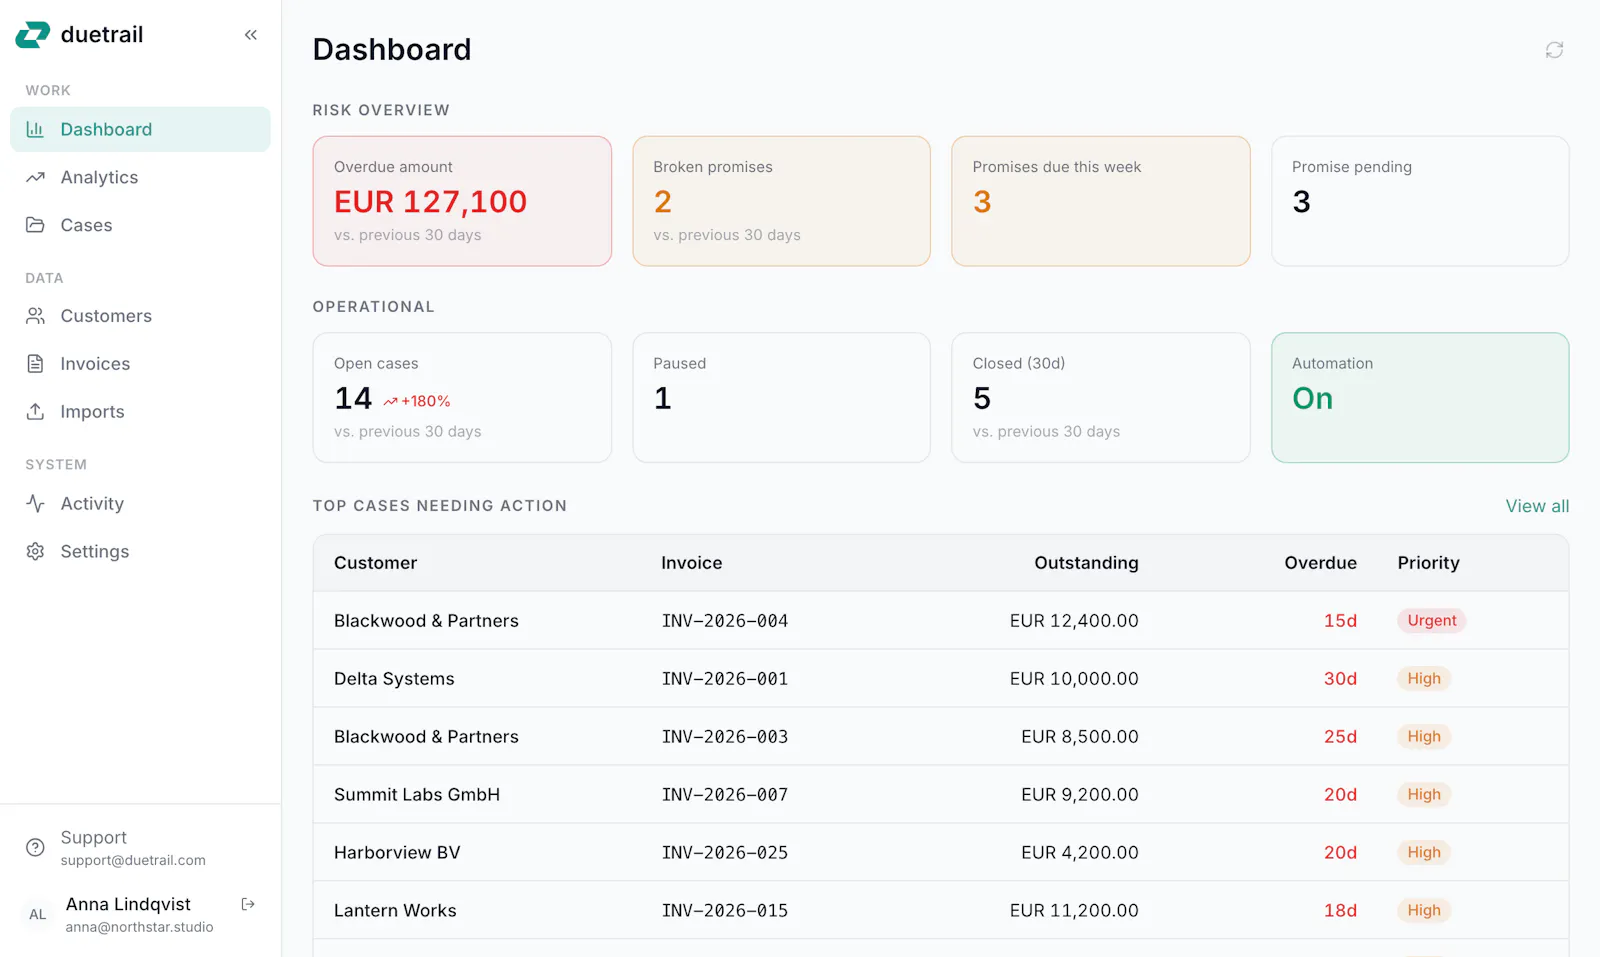The image size is (1600, 957).
Task: Click the refresh icon next to Dashboard title
Action: pos(1554,50)
